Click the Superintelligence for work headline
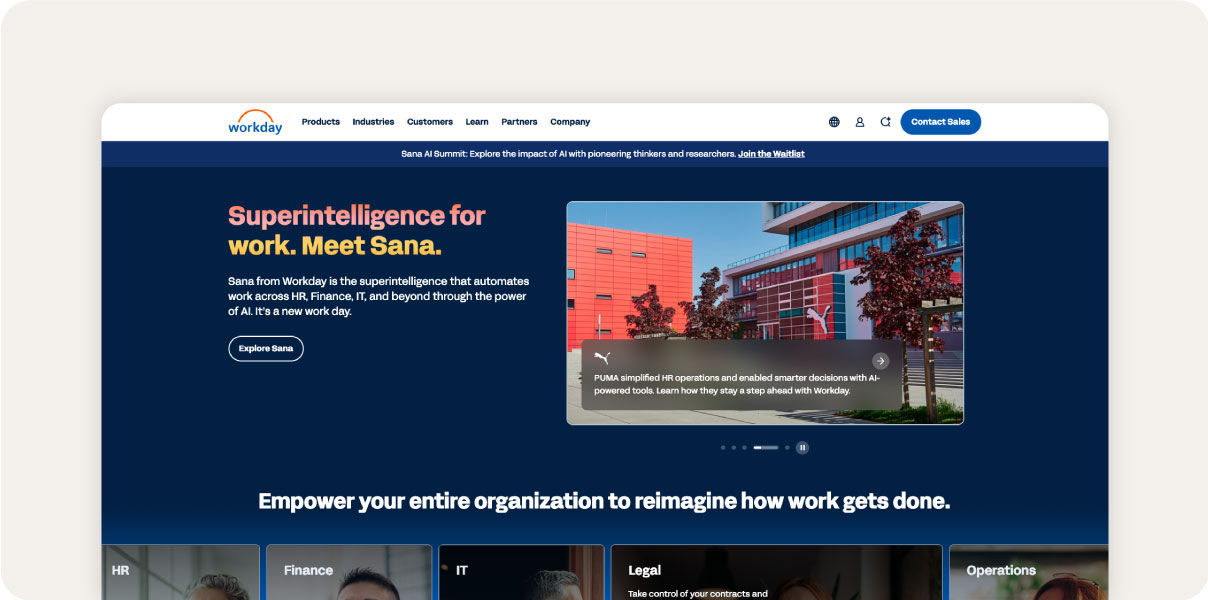 (x=357, y=230)
